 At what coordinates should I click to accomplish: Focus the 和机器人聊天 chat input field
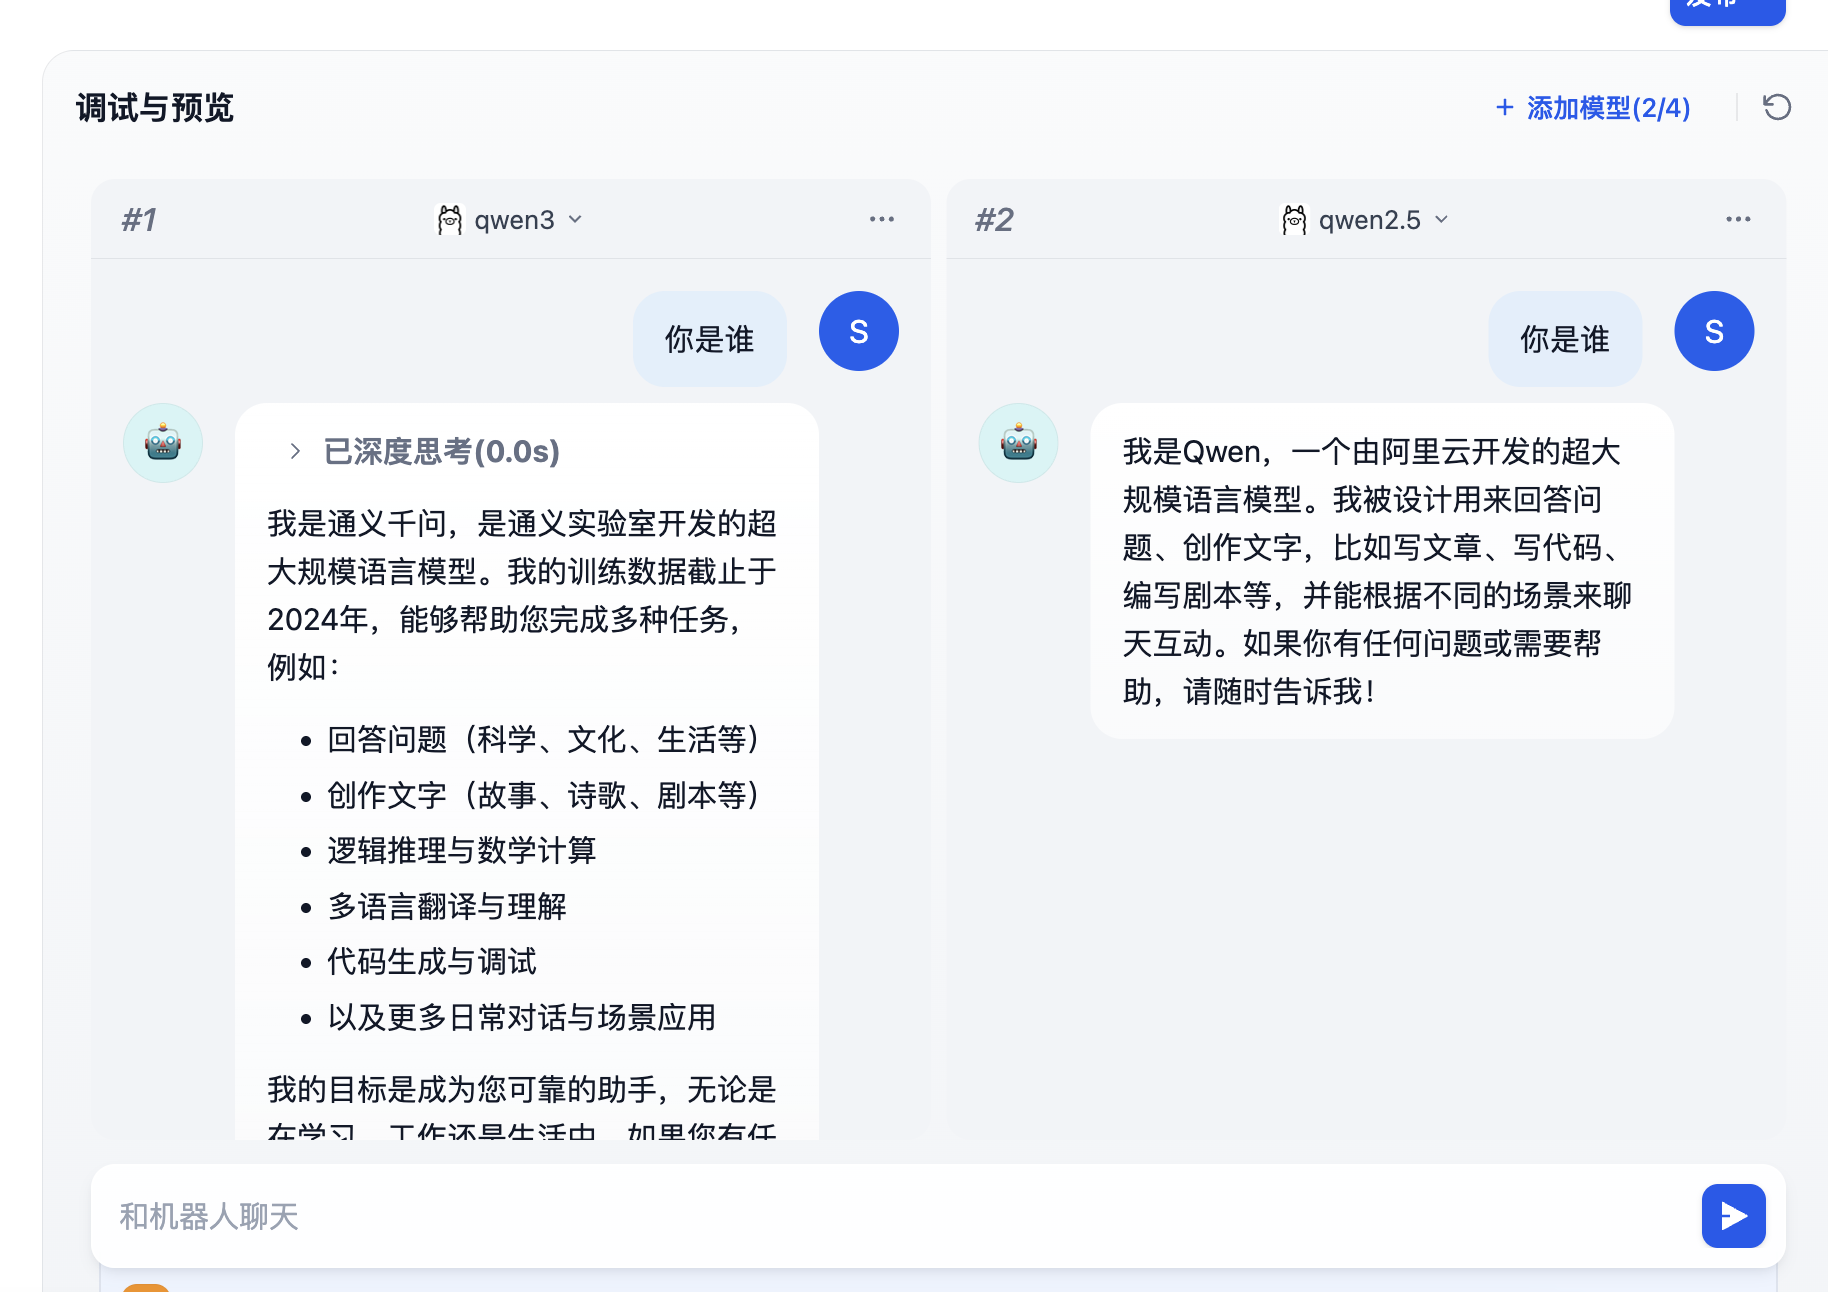890,1216
